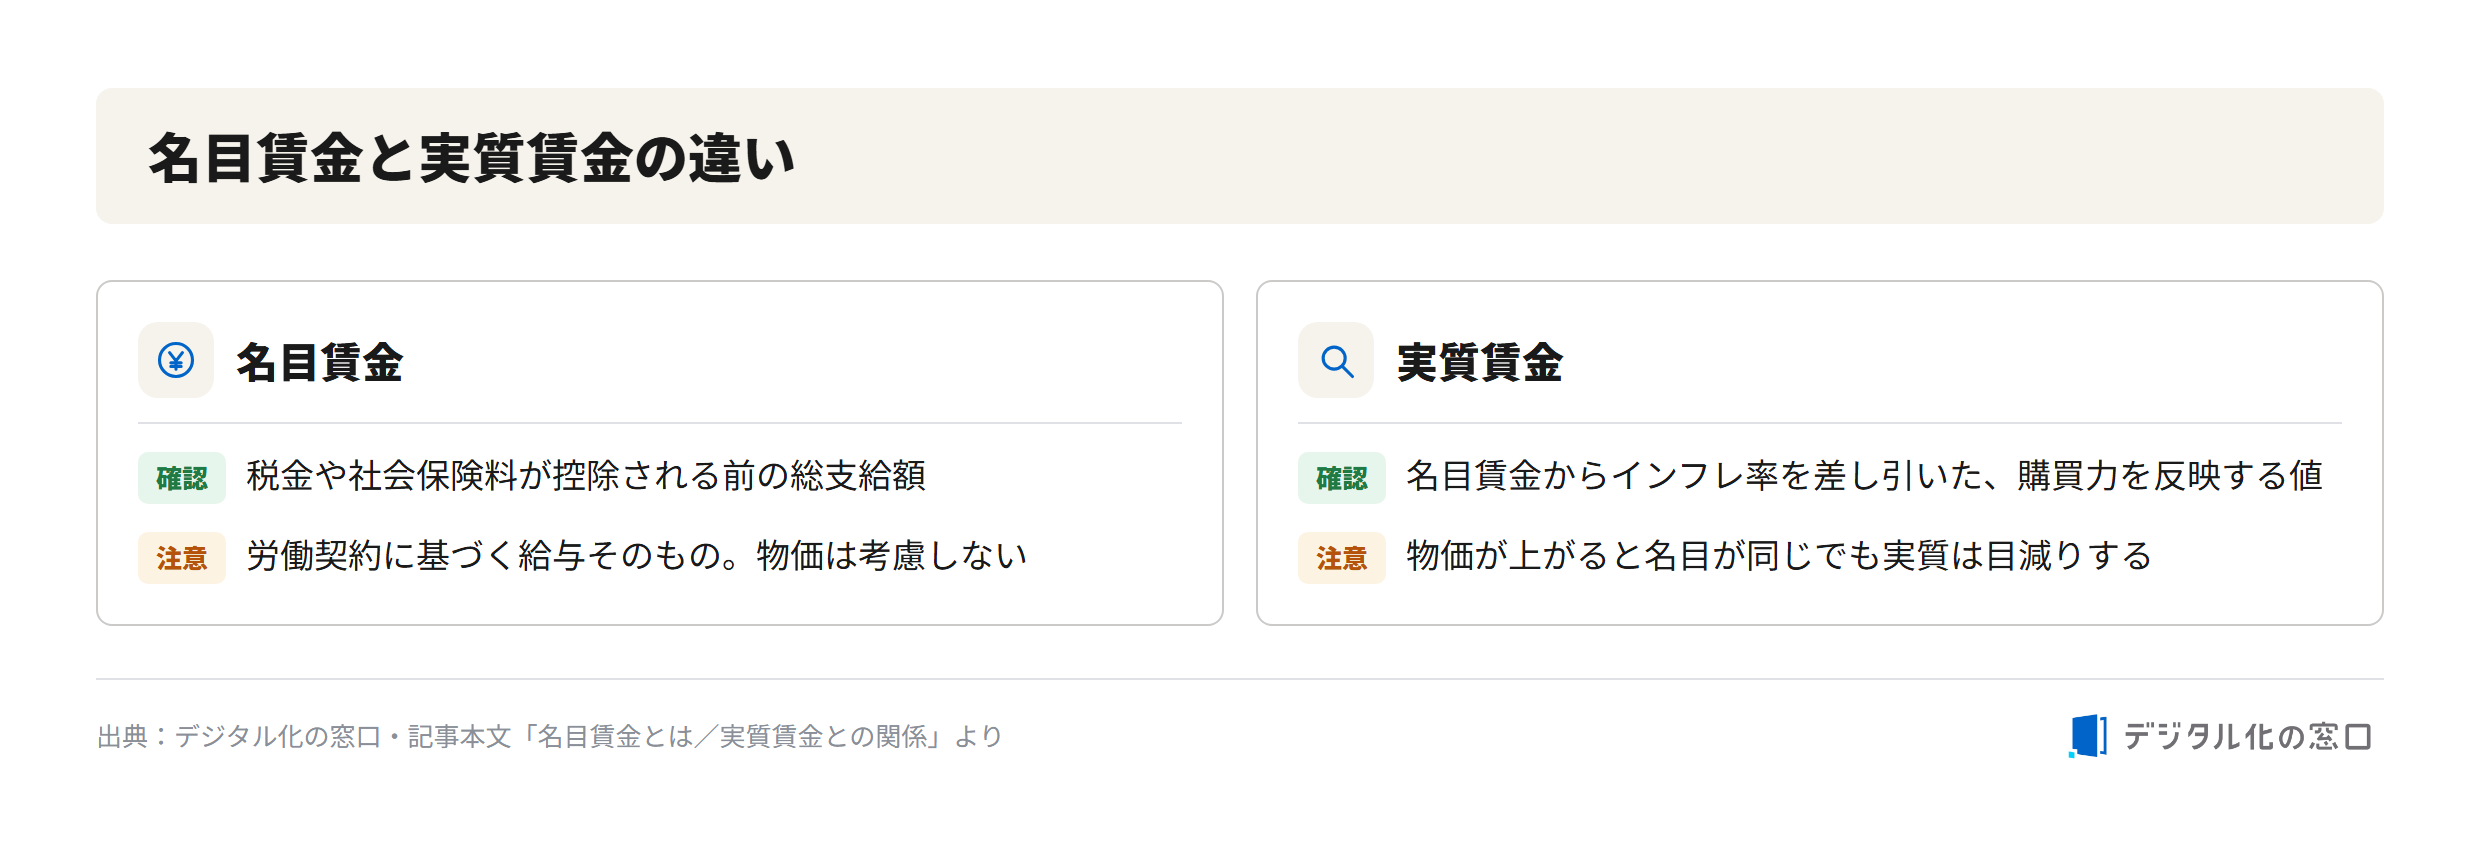Click the 税金や社会保険料が控除される前の総支給額 text
The height and width of the screenshot is (852, 2480).
(x=586, y=476)
